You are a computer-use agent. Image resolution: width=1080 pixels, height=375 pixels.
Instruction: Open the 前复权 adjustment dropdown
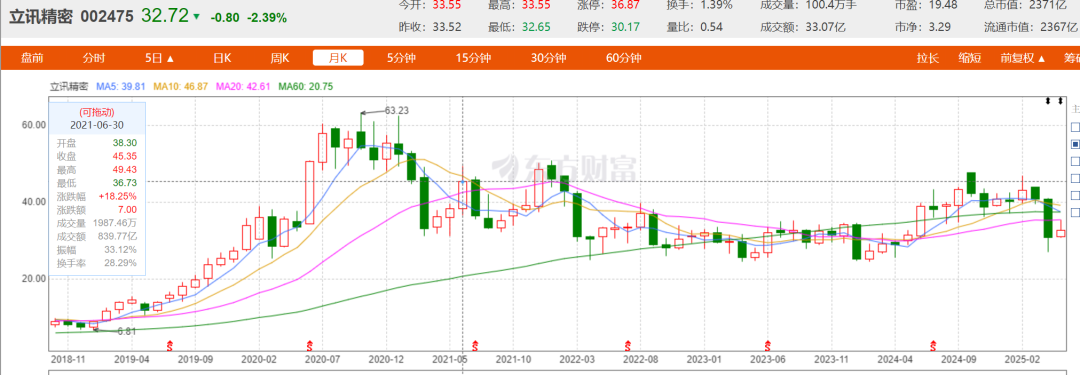coord(1023,59)
